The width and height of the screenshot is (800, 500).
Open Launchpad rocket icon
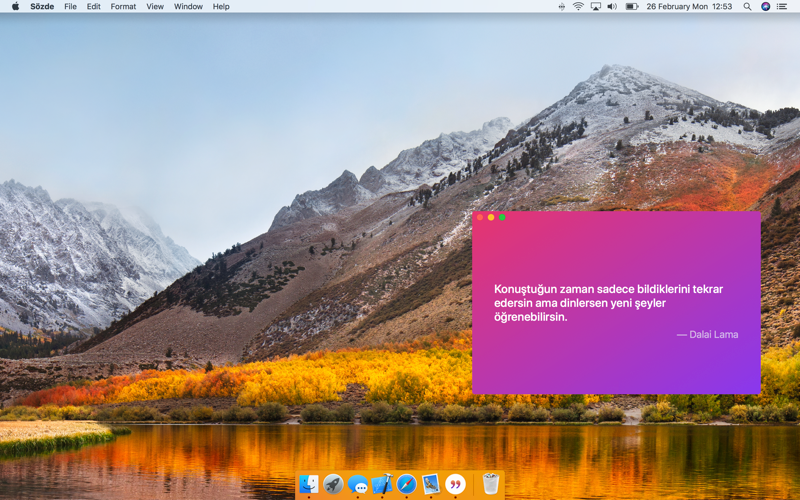click(333, 483)
